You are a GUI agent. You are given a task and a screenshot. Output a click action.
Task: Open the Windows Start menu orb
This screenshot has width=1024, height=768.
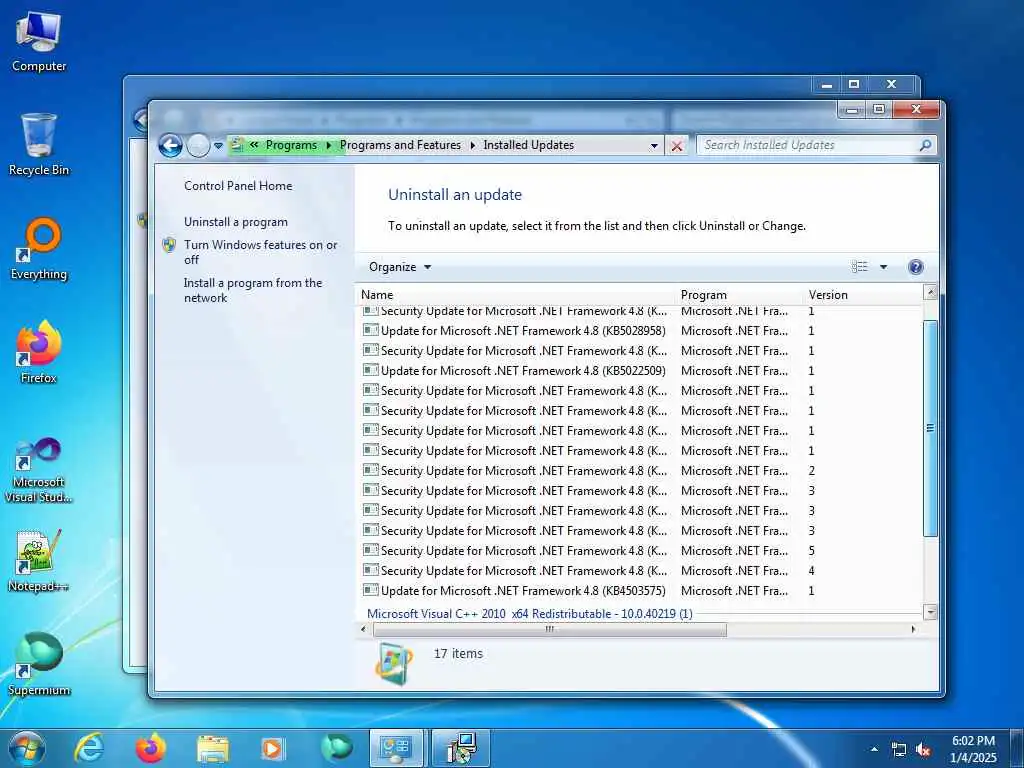coord(27,748)
